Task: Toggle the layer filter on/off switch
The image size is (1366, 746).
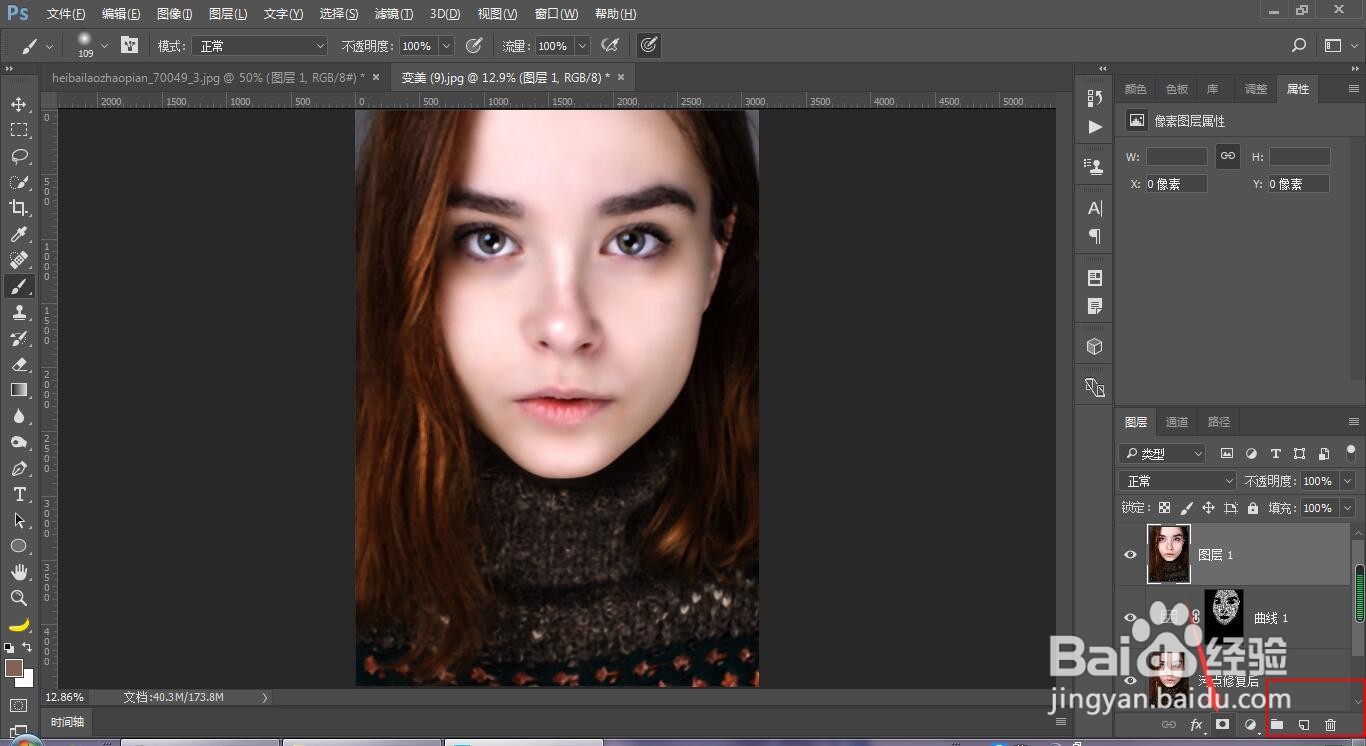Action: coord(1351,453)
